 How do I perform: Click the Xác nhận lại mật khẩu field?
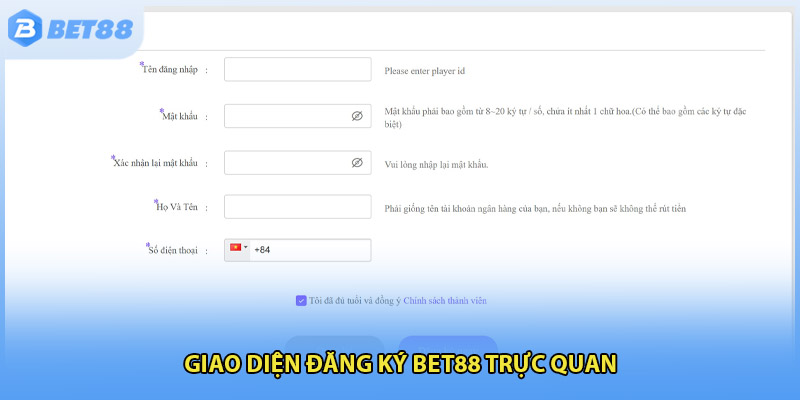tap(297, 163)
